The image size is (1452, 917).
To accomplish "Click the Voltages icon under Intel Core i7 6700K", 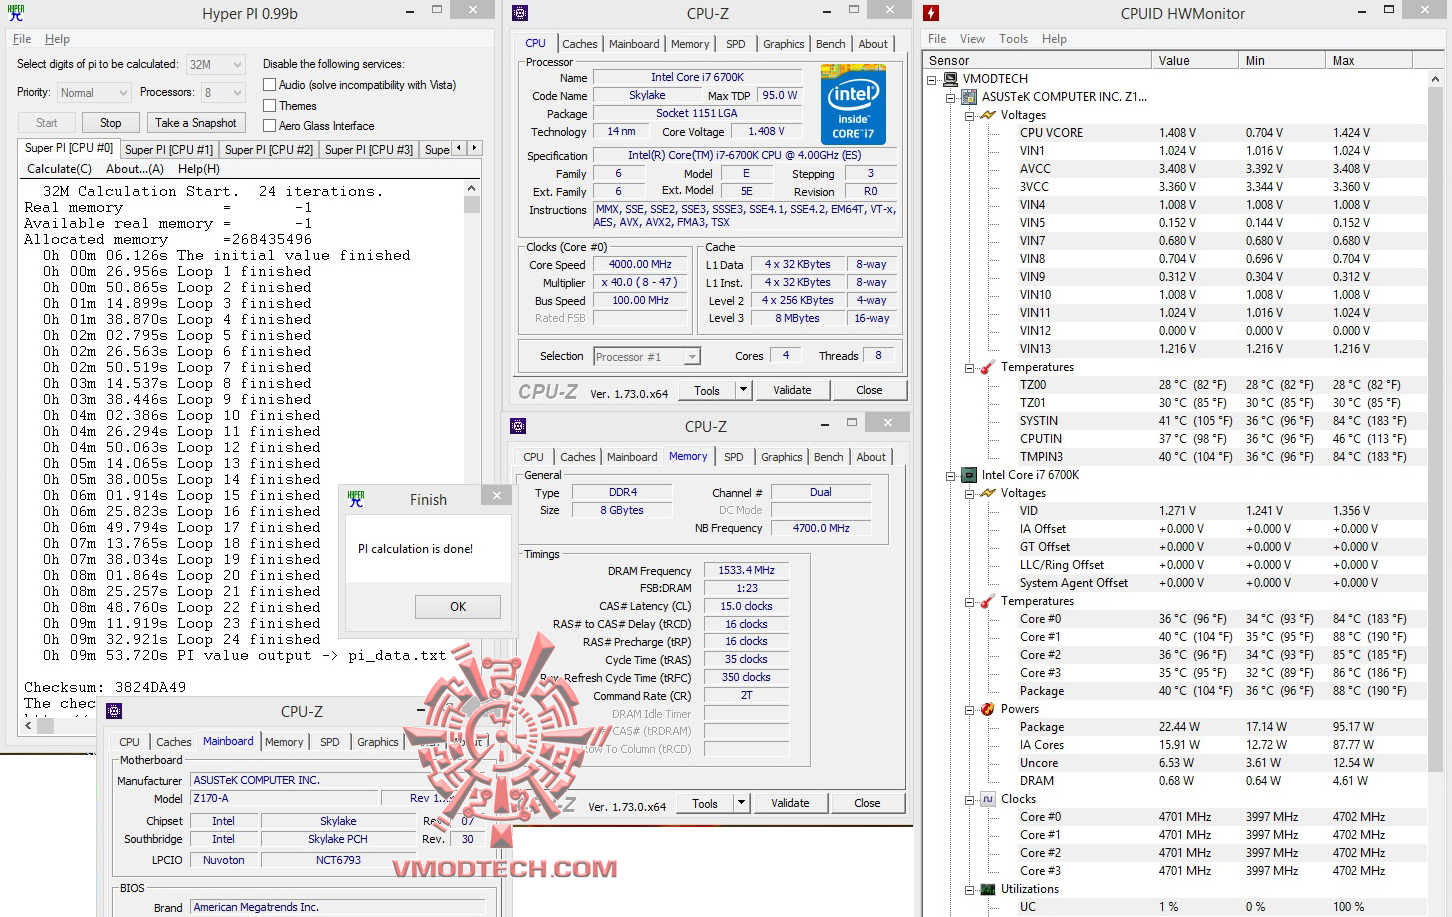I will pos(988,493).
